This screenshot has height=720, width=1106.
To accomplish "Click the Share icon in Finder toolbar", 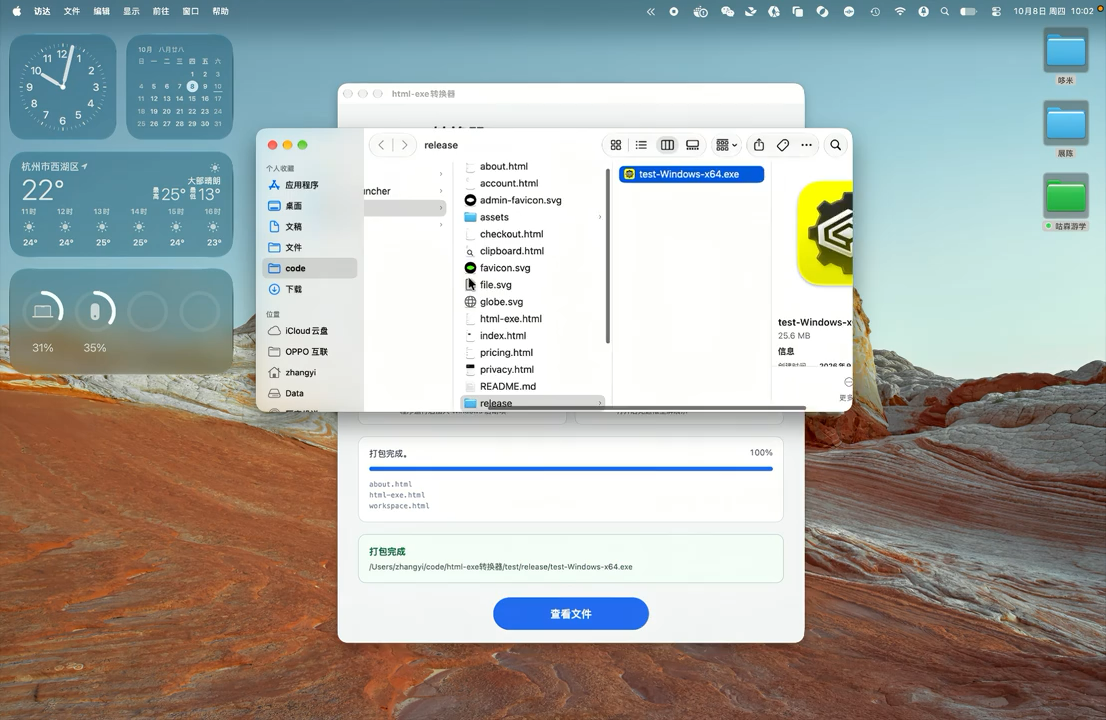I will (x=759, y=145).
